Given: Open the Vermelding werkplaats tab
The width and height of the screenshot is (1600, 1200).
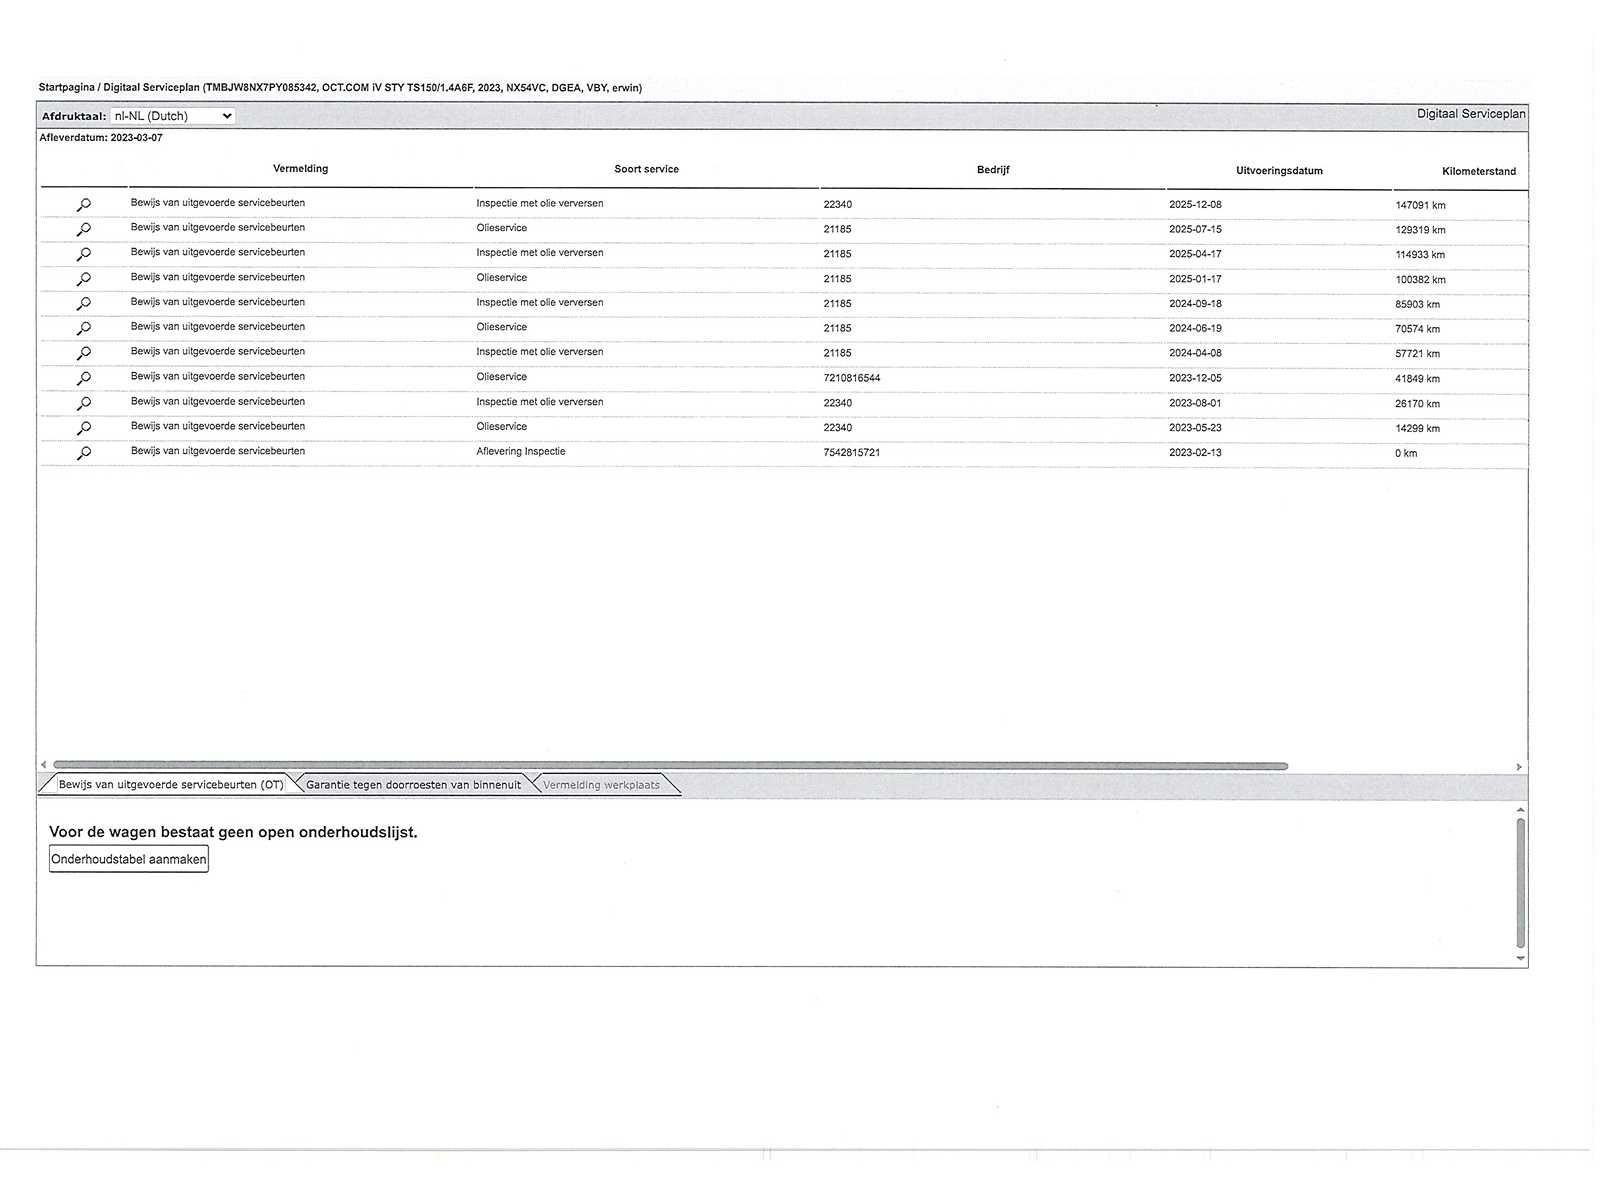Looking at the screenshot, I should (x=601, y=785).
